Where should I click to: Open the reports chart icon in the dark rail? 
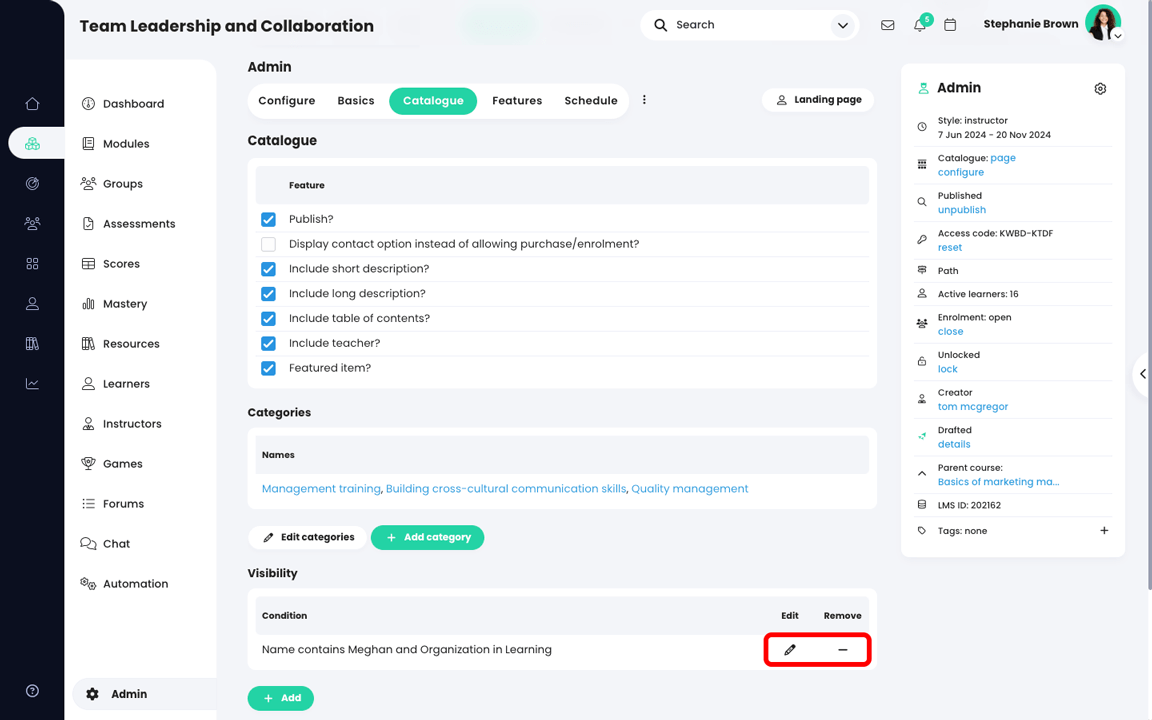[32, 384]
